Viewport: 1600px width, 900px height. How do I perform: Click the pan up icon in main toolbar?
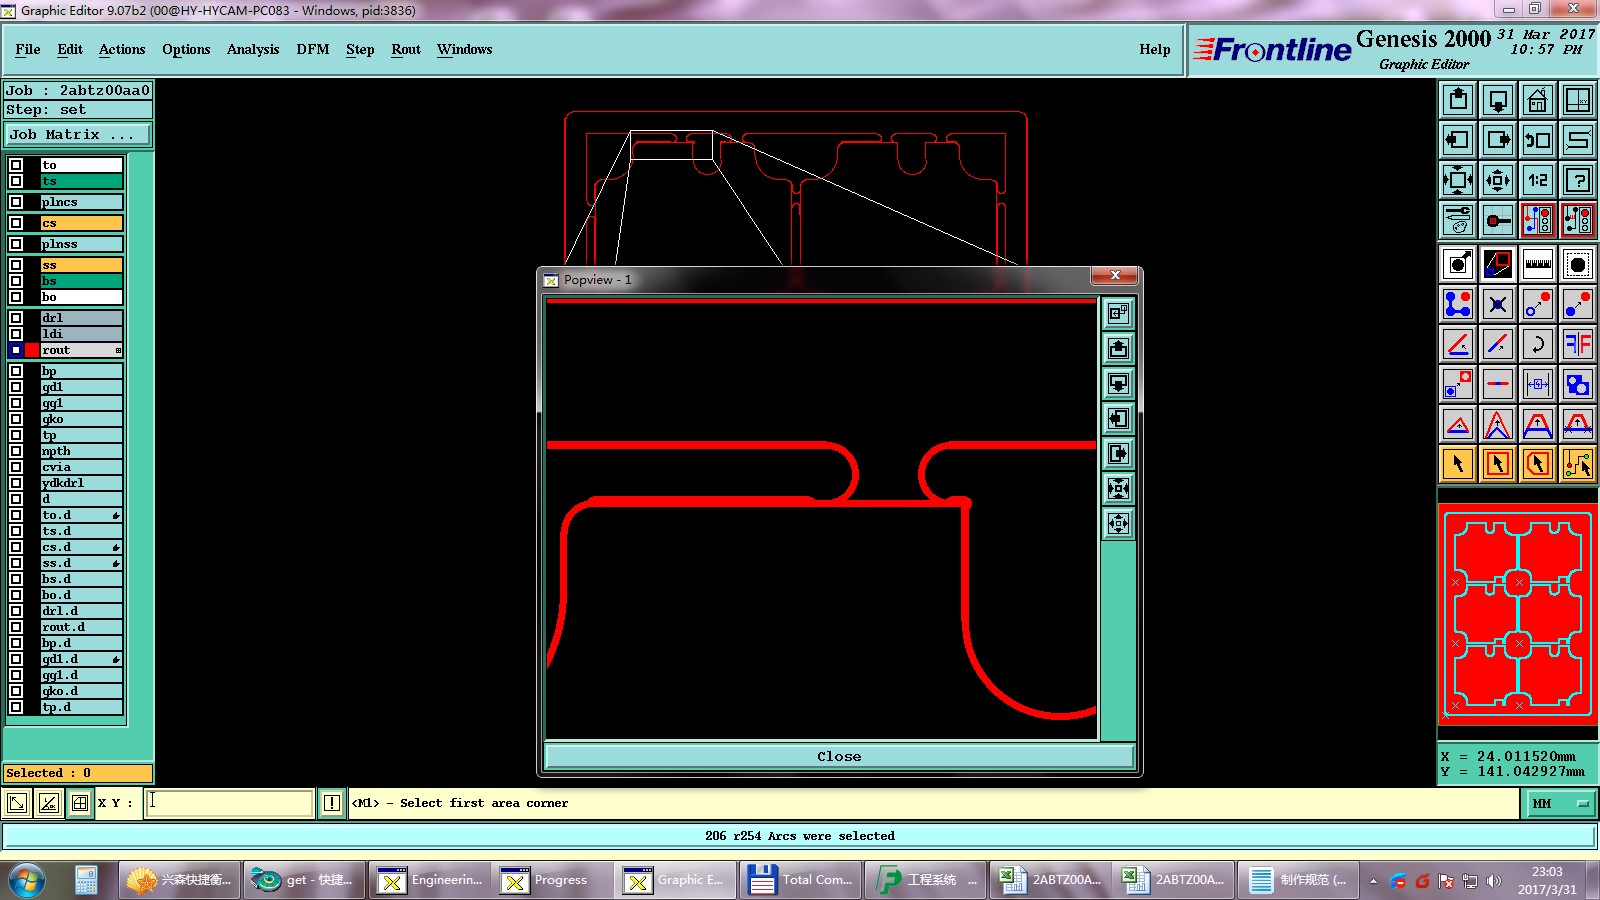point(1458,100)
